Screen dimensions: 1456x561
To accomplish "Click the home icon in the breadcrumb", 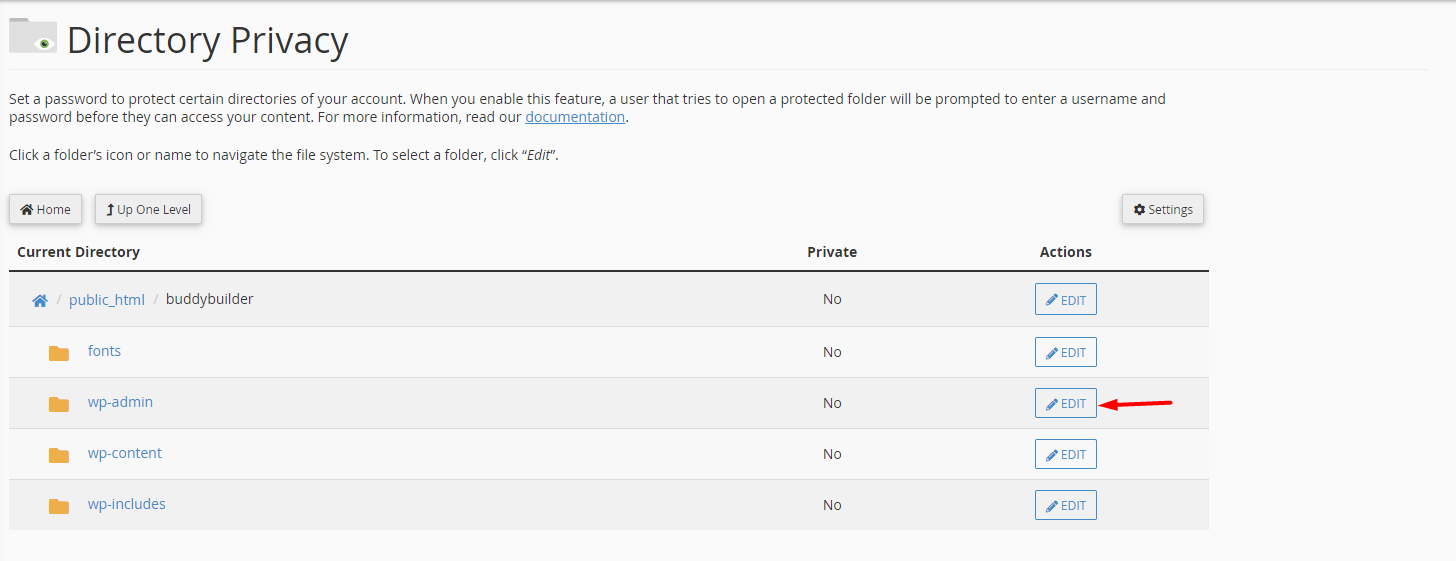I will tap(40, 300).
